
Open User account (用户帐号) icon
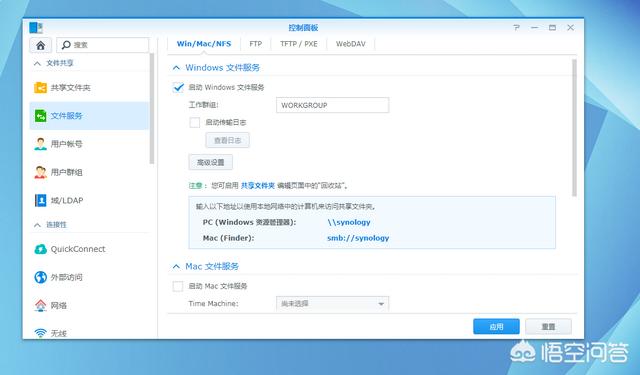(40, 144)
